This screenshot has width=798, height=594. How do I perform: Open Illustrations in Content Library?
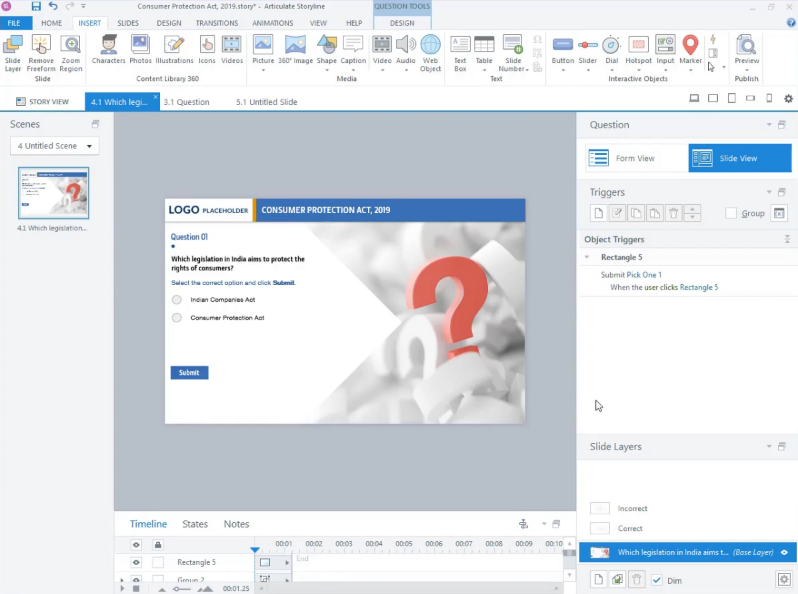click(x=174, y=49)
